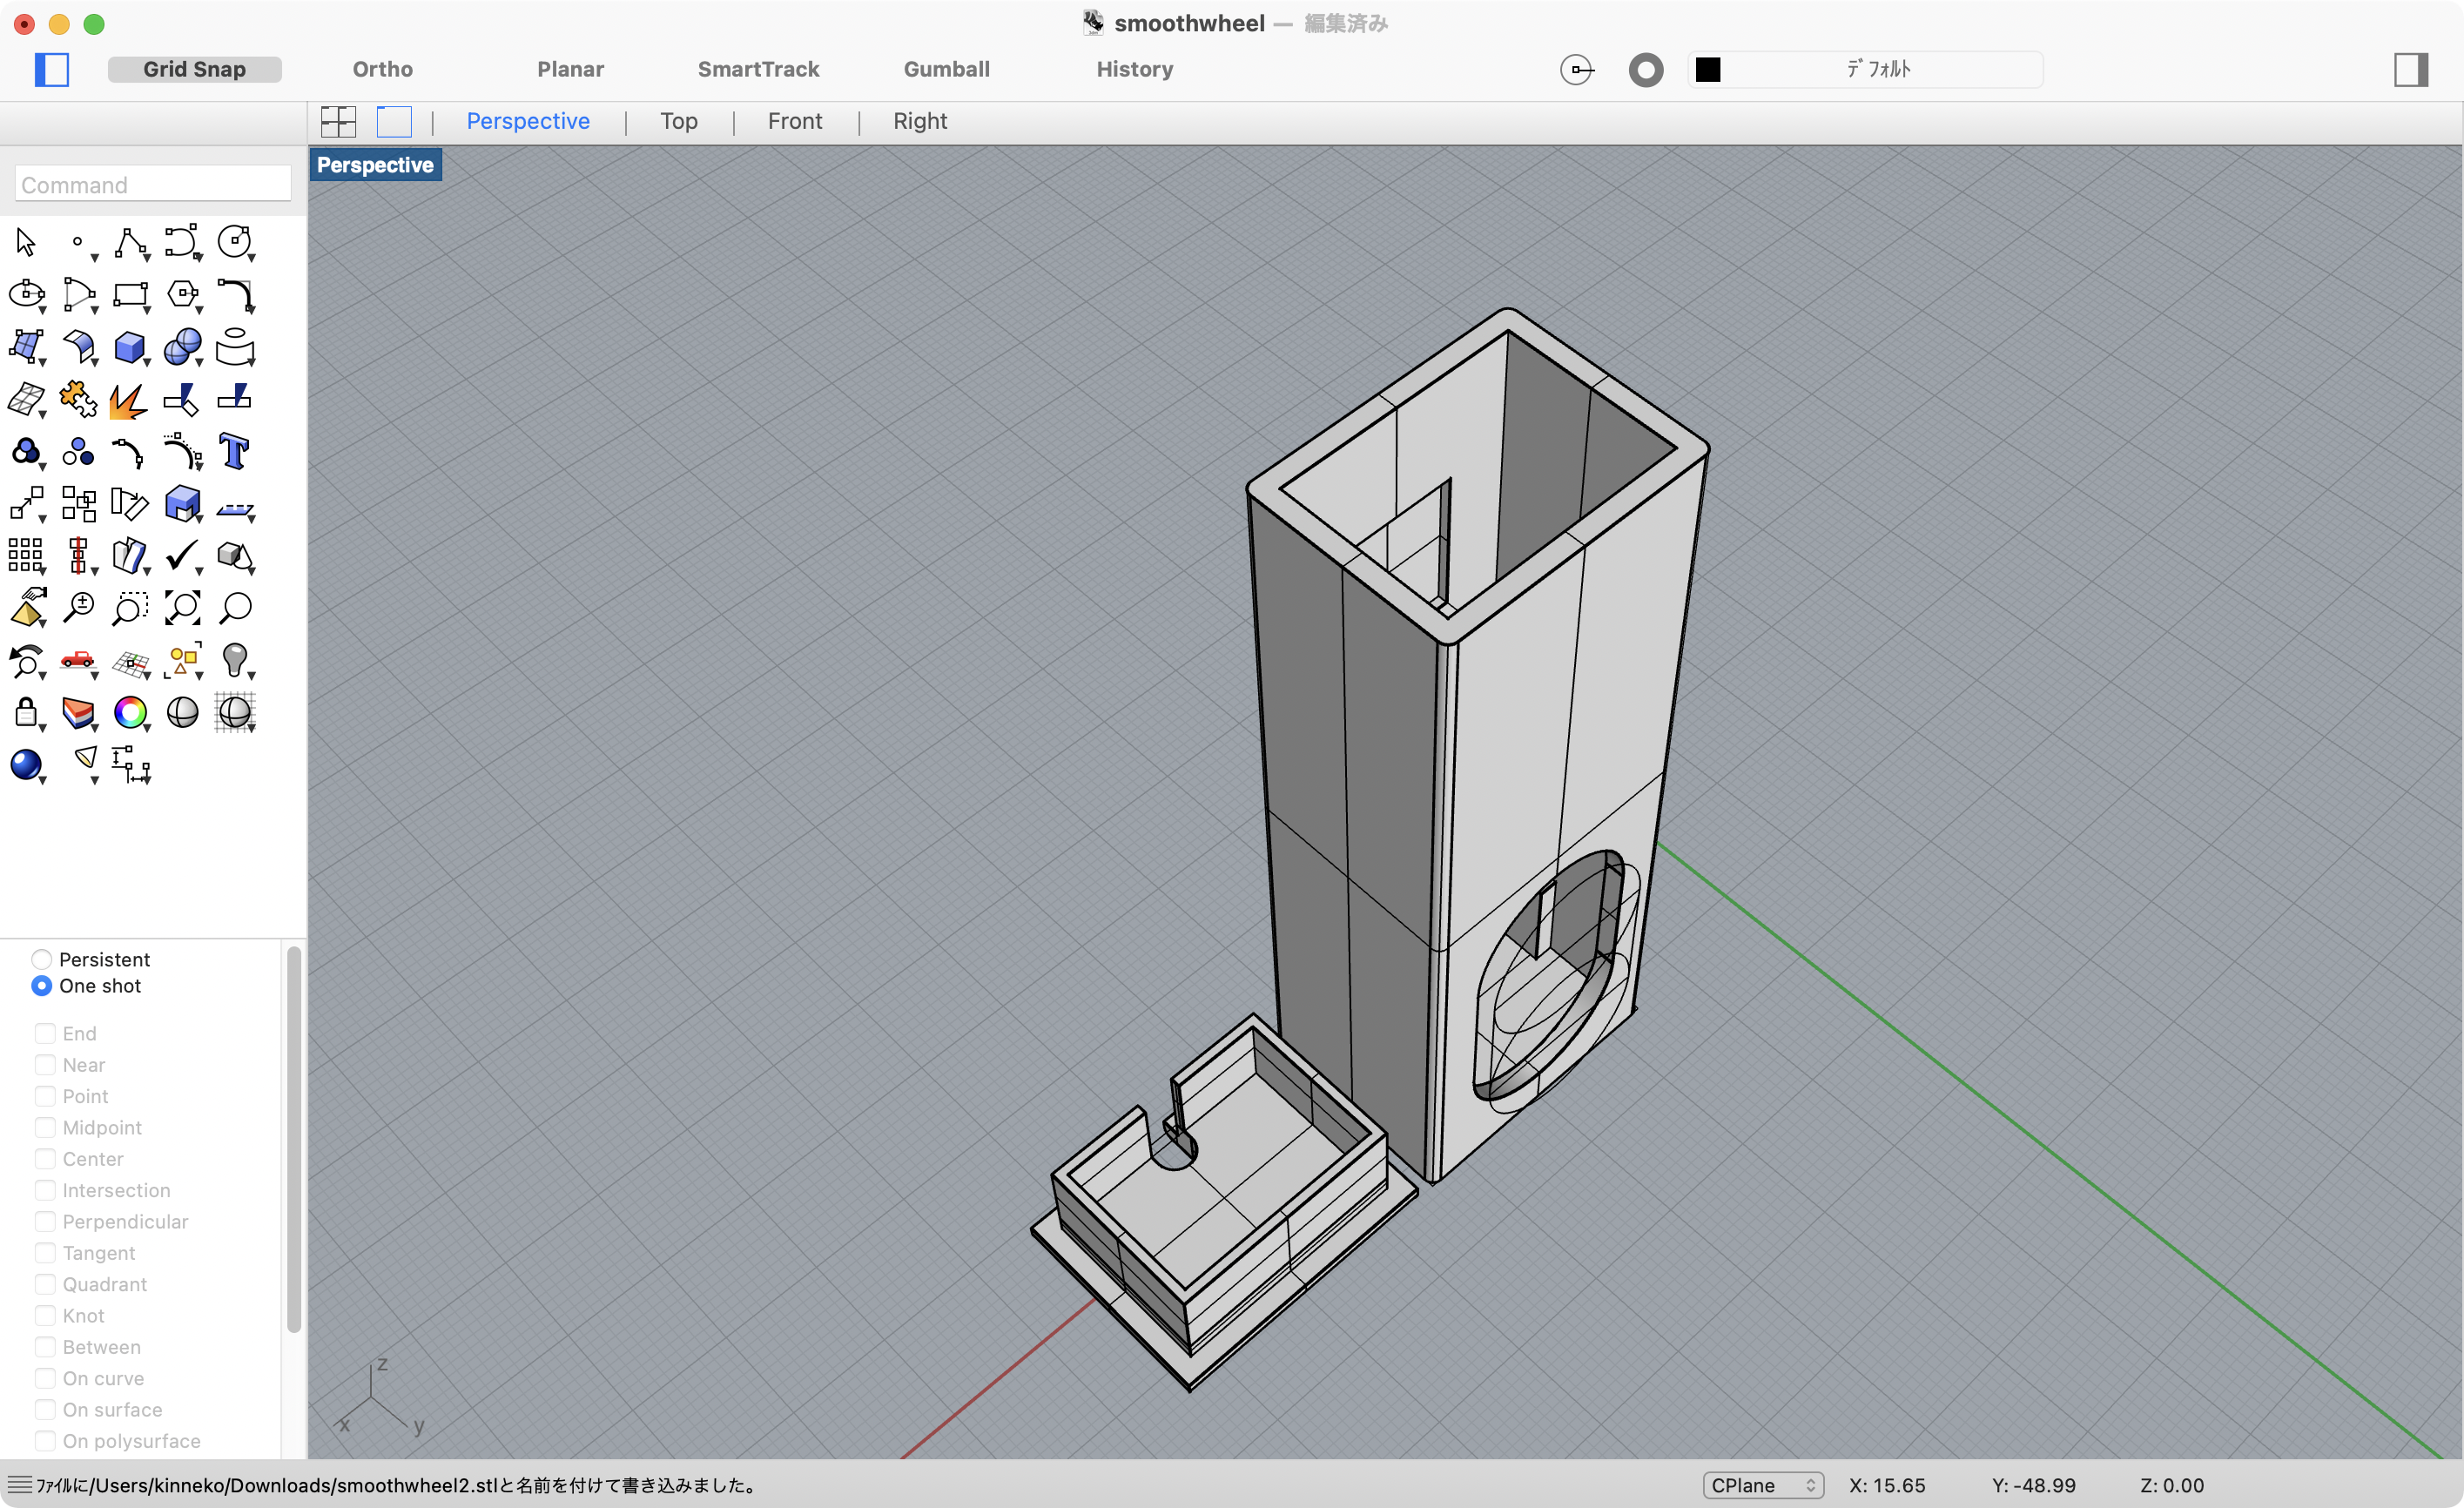Screen dimensions: 2464x1508
Task: Click into the Command input field
Action: click(153, 184)
